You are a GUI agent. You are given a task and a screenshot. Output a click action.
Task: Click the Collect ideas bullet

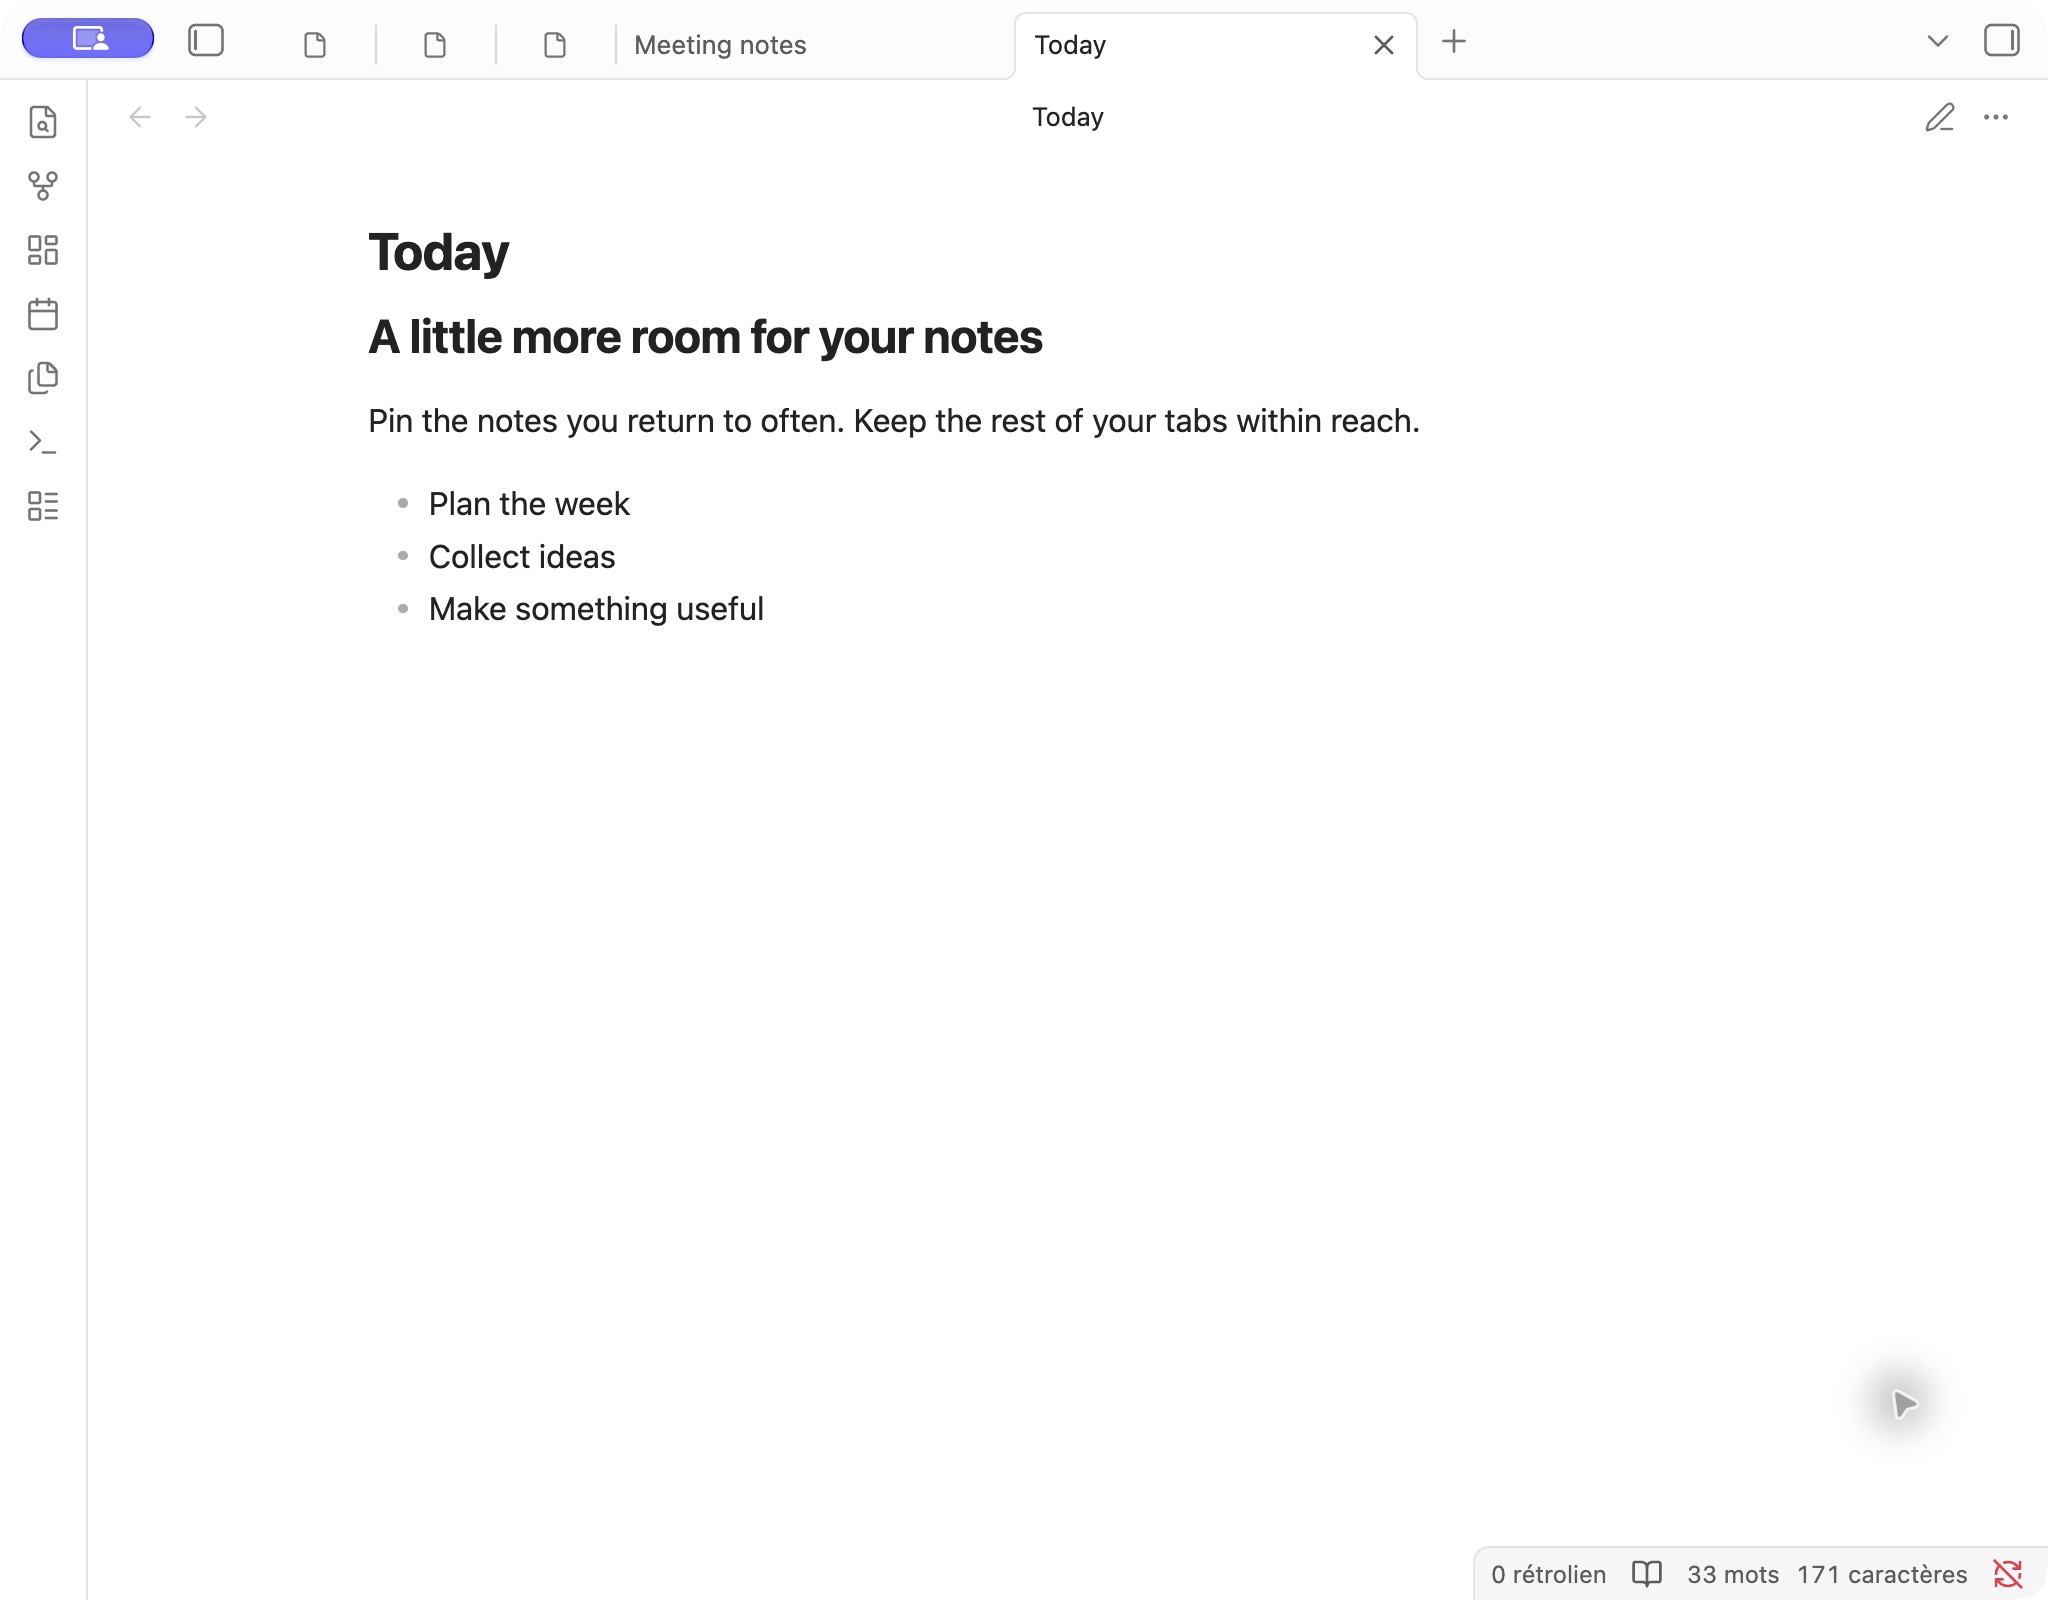pyautogui.click(x=522, y=557)
